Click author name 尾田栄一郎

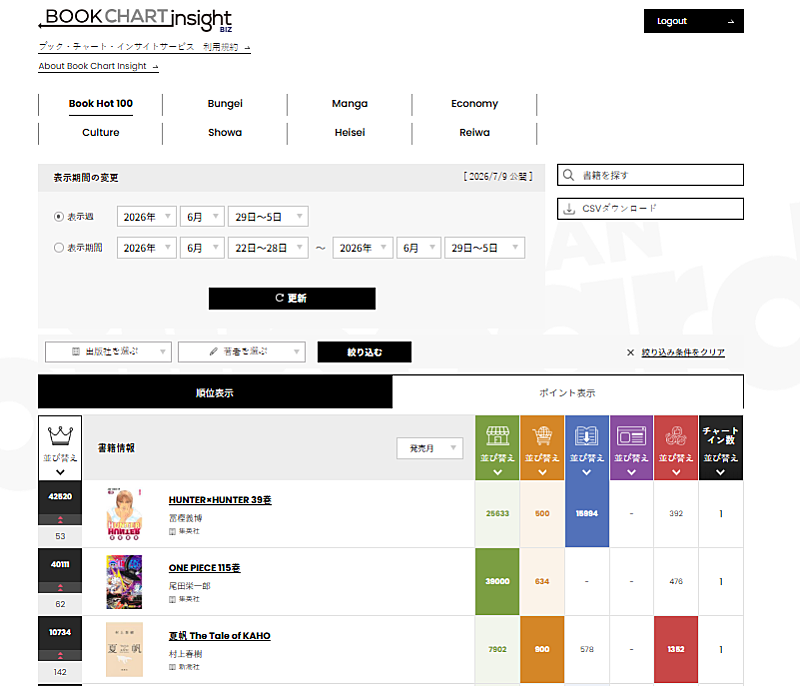pyautogui.click(x=189, y=586)
